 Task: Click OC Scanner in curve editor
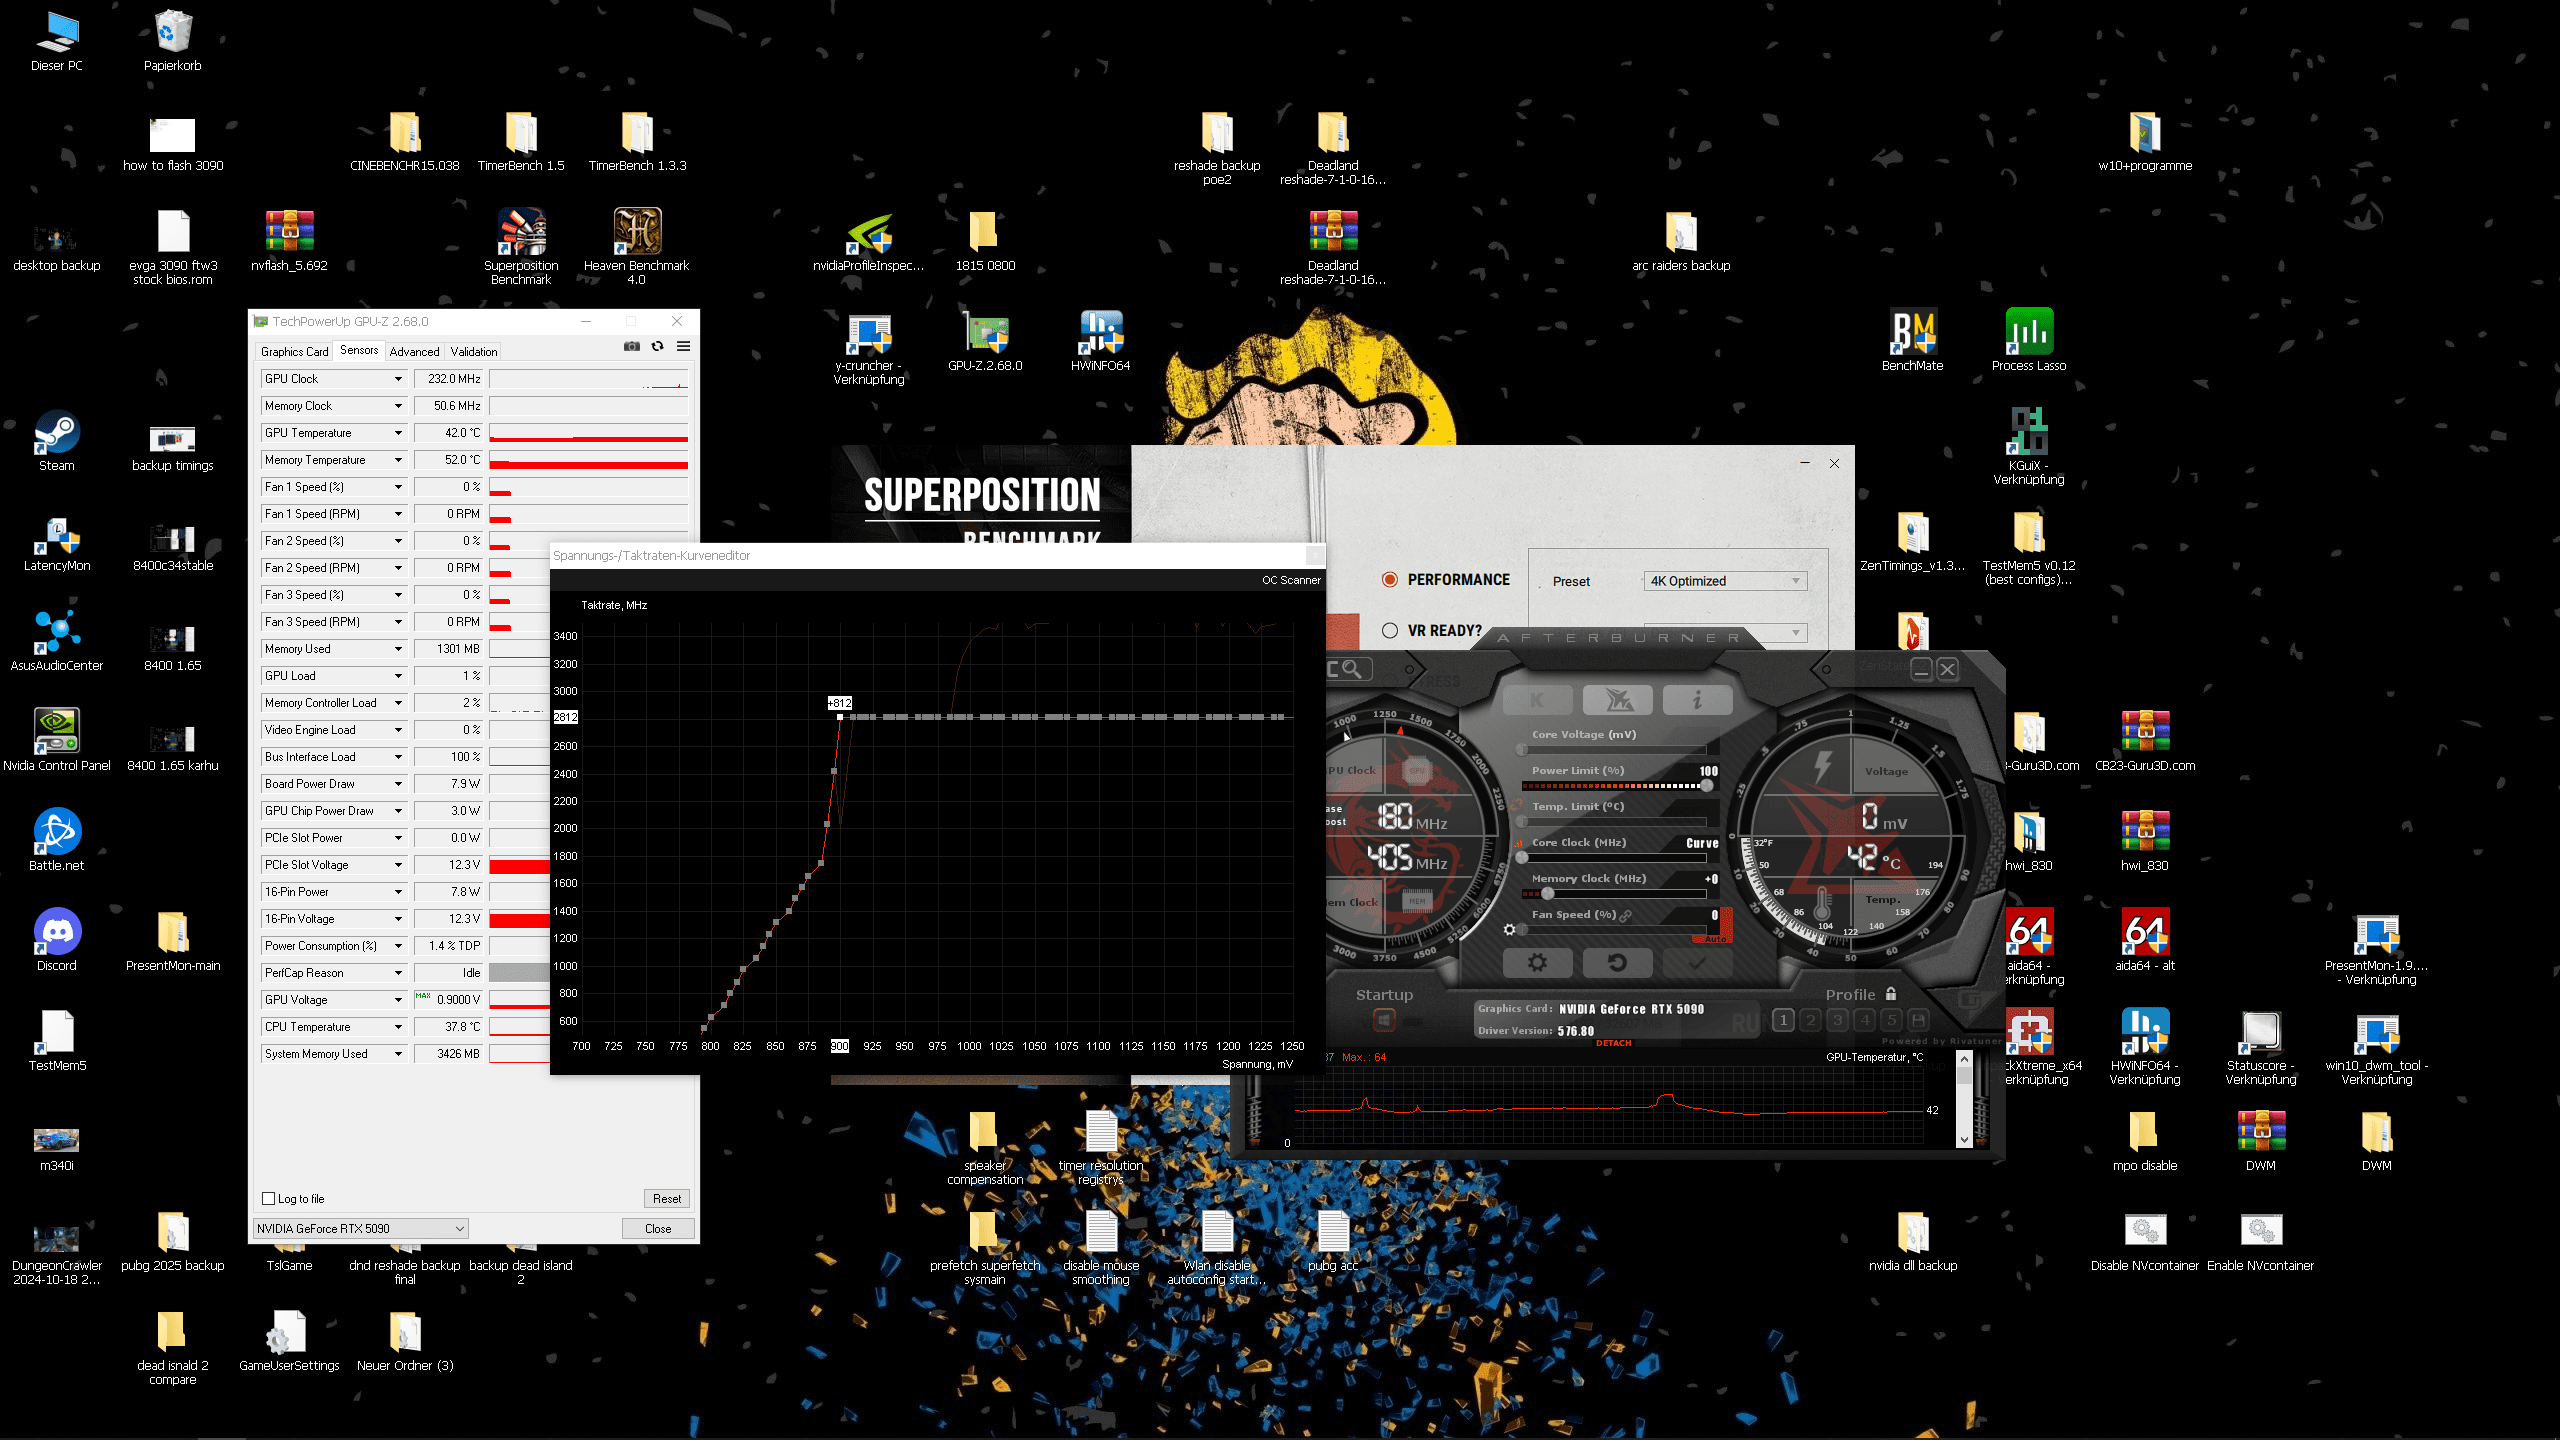(x=1290, y=580)
